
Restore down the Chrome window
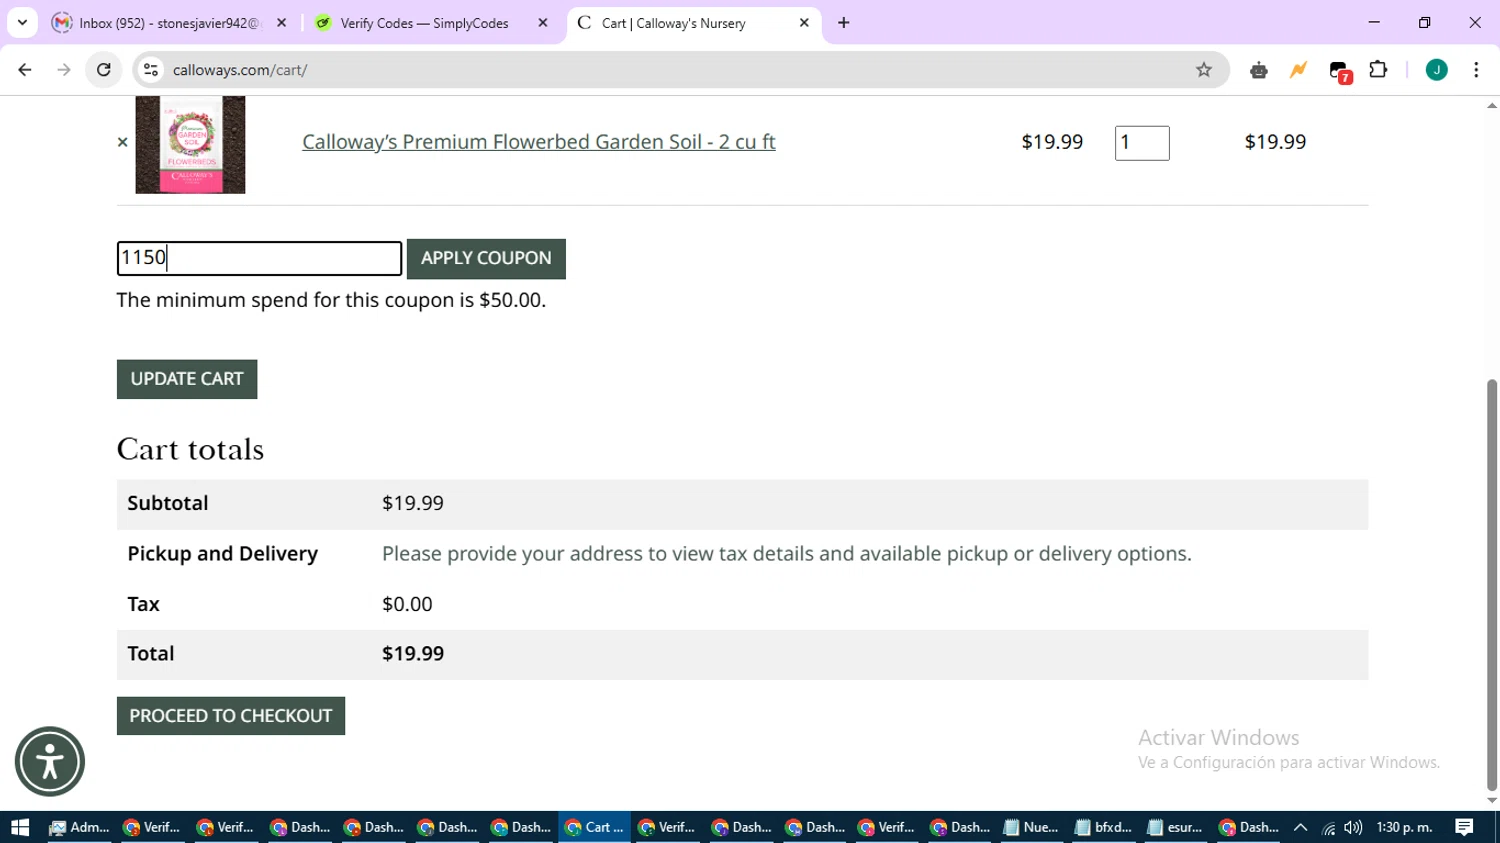1425,22
